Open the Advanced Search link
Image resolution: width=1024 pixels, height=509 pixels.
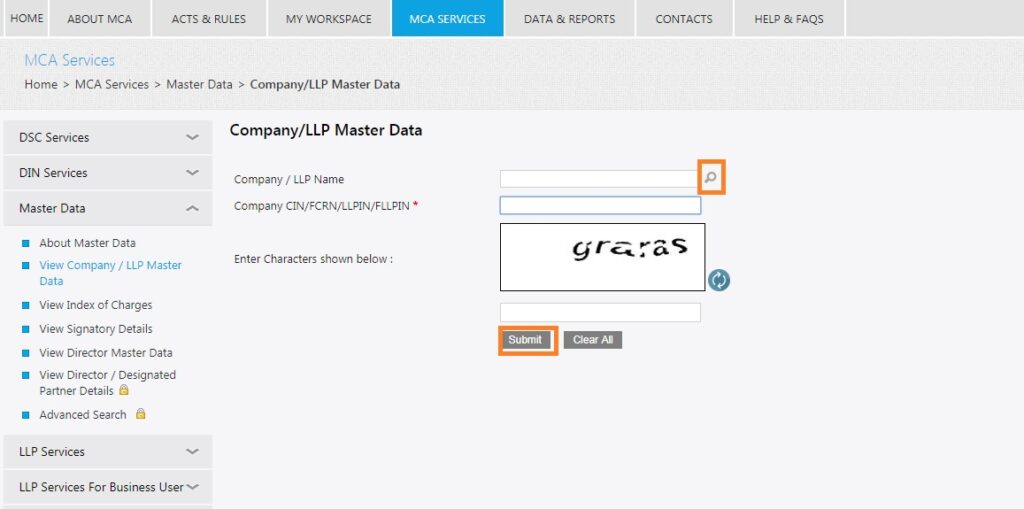(x=83, y=415)
